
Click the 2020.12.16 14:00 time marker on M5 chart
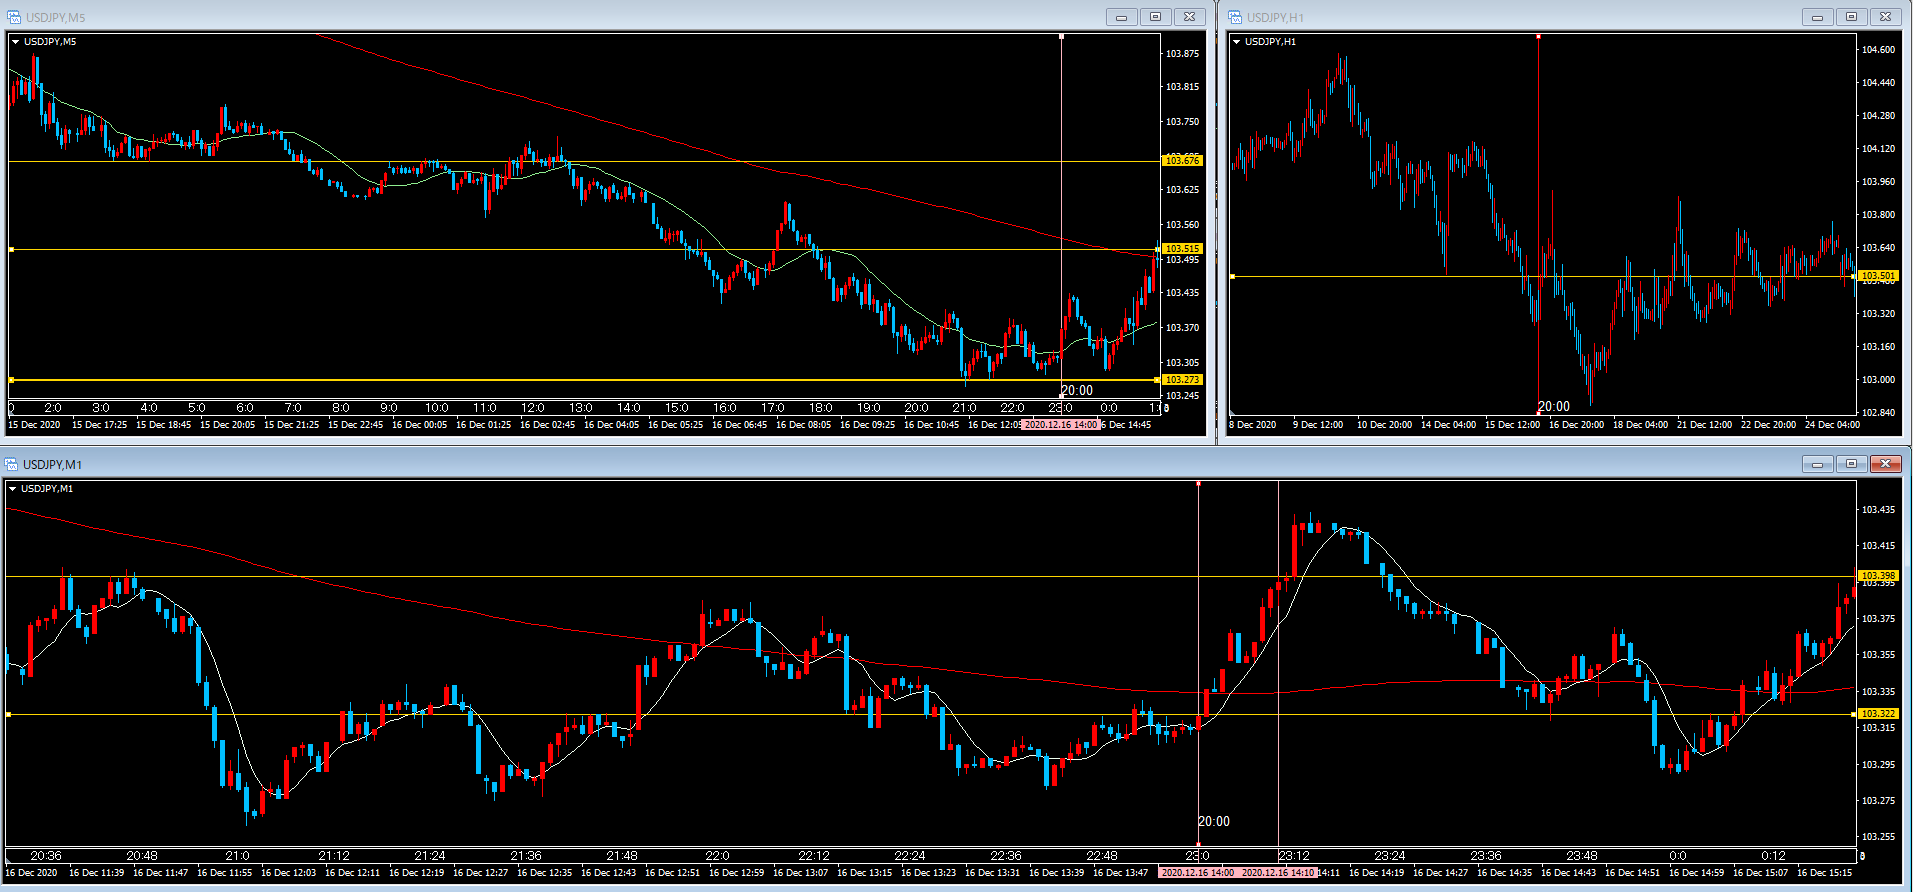[x=1060, y=425]
